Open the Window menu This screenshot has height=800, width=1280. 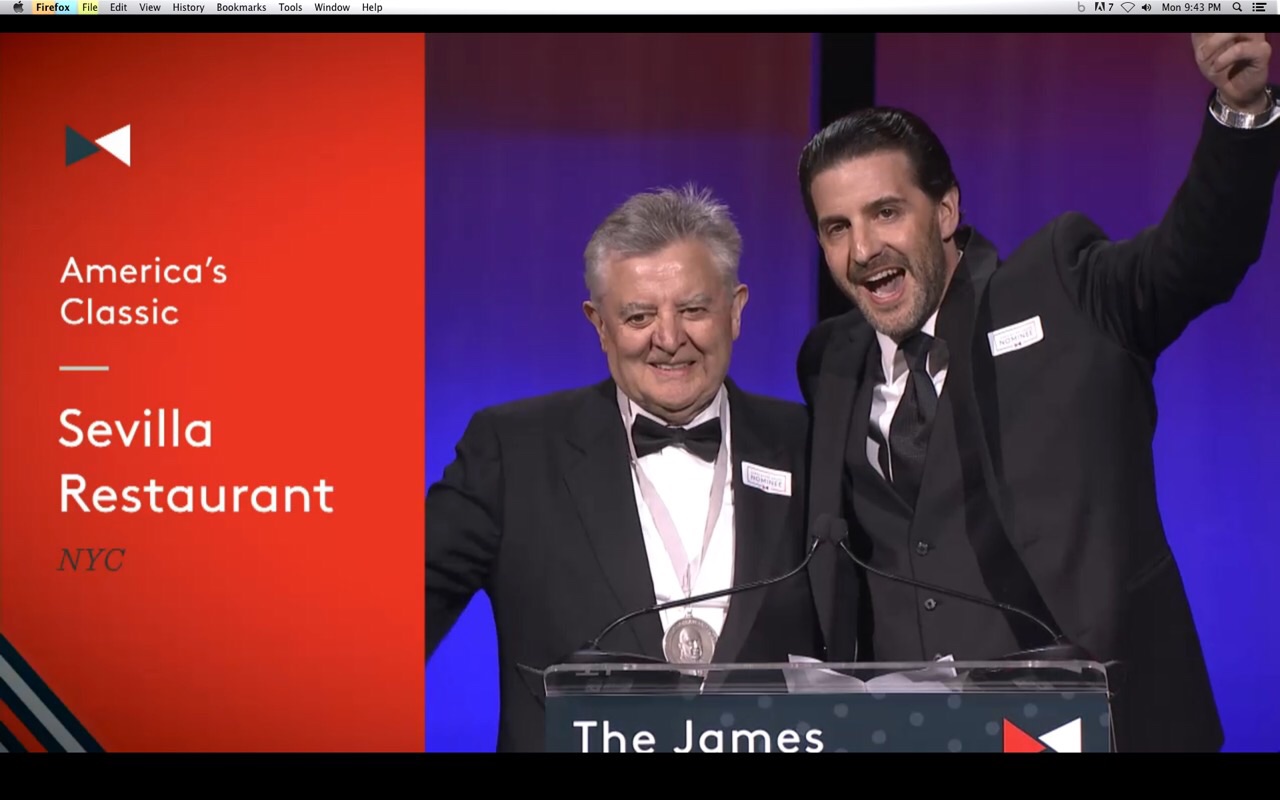pyautogui.click(x=331, y=7)
